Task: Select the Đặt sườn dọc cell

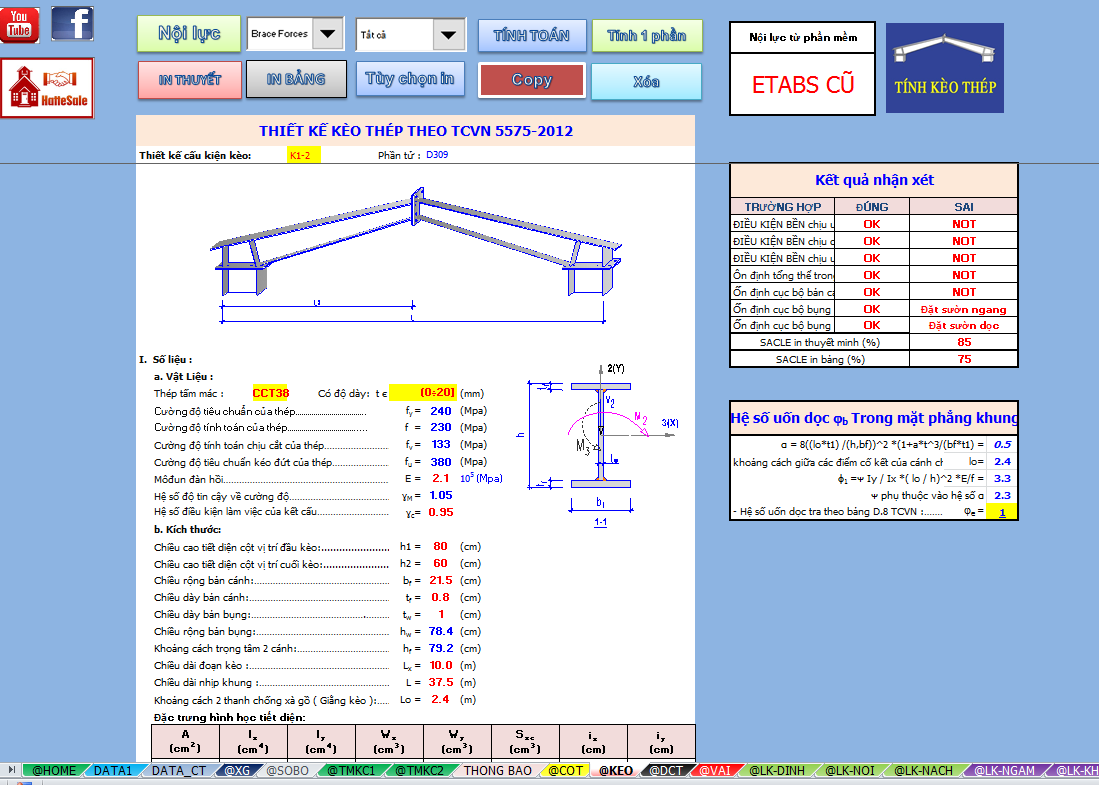Action: coord(964,325)
